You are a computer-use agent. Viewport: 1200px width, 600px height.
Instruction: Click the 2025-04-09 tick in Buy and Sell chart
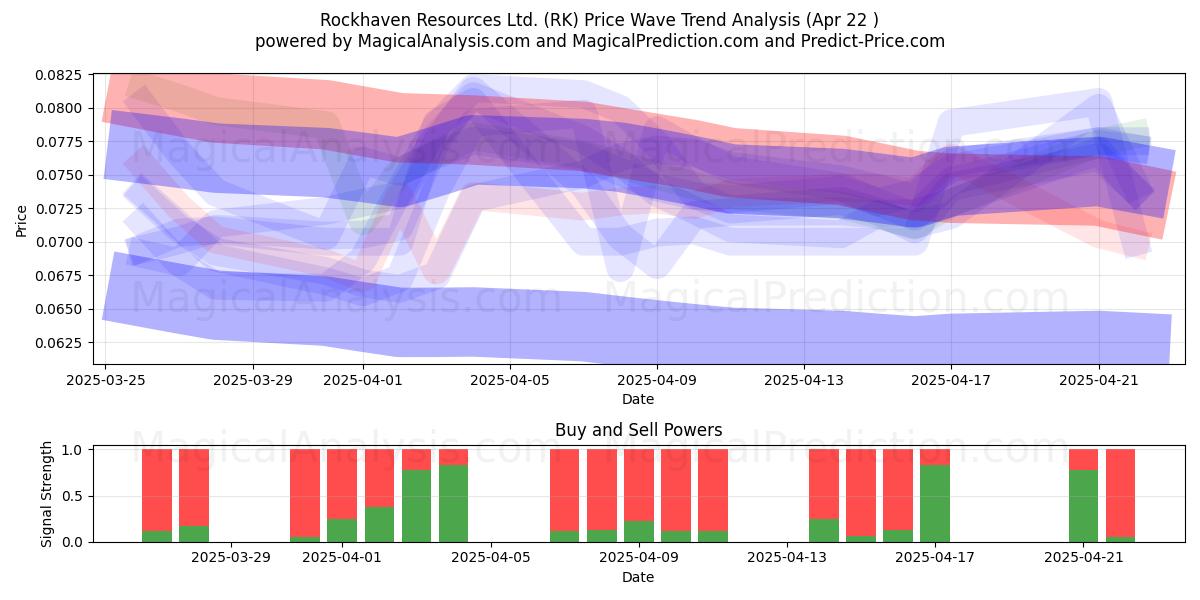tap(639, 558)
